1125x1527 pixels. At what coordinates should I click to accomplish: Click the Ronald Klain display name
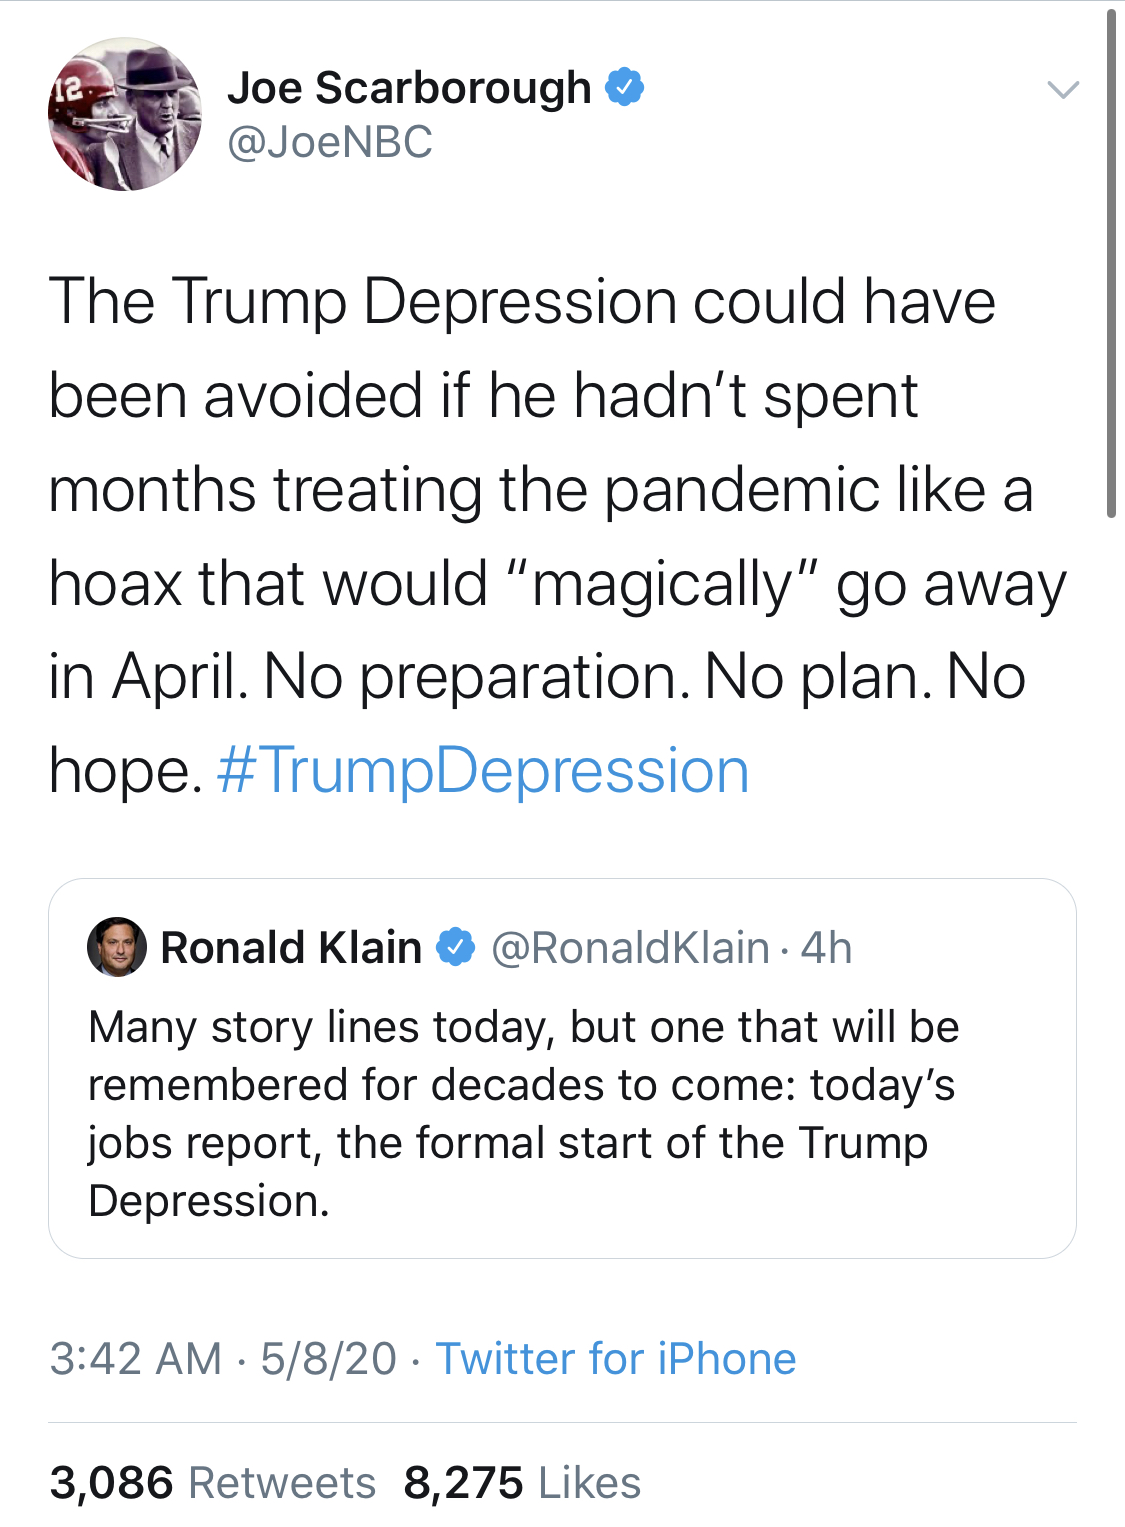291,948
